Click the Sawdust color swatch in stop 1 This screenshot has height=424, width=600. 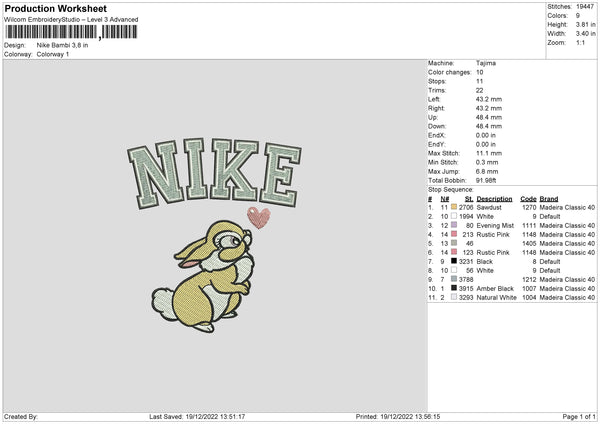click(x=454, y=207)
